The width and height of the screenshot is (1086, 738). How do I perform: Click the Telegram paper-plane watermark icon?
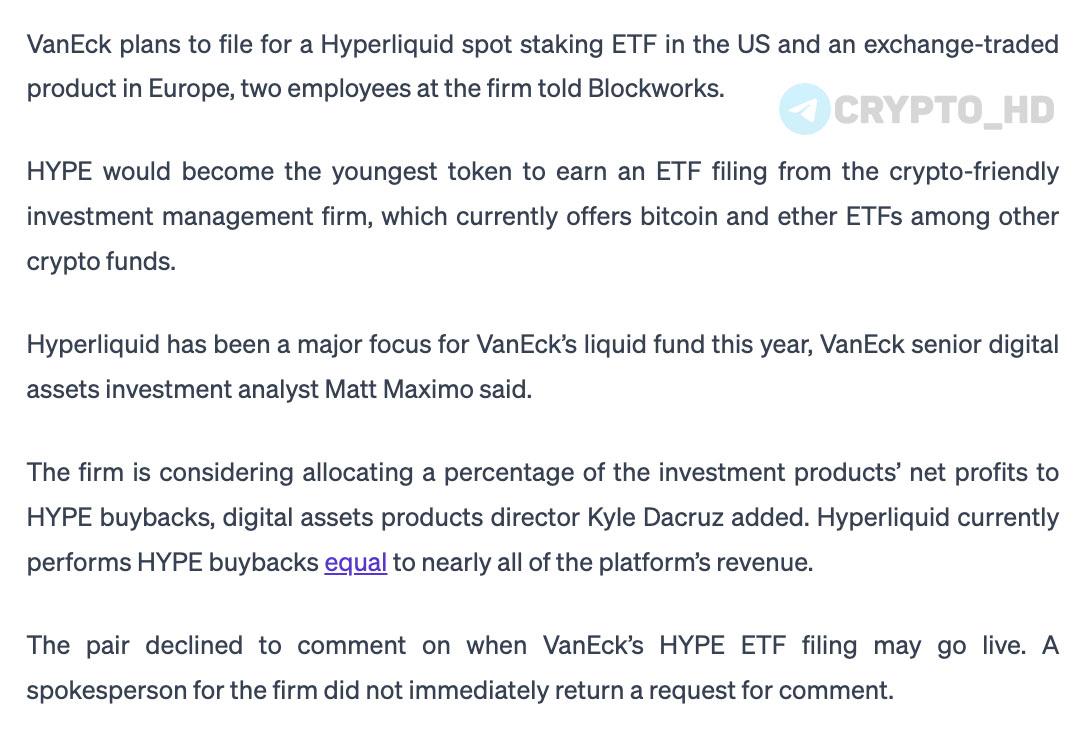[x=804, y=109]
